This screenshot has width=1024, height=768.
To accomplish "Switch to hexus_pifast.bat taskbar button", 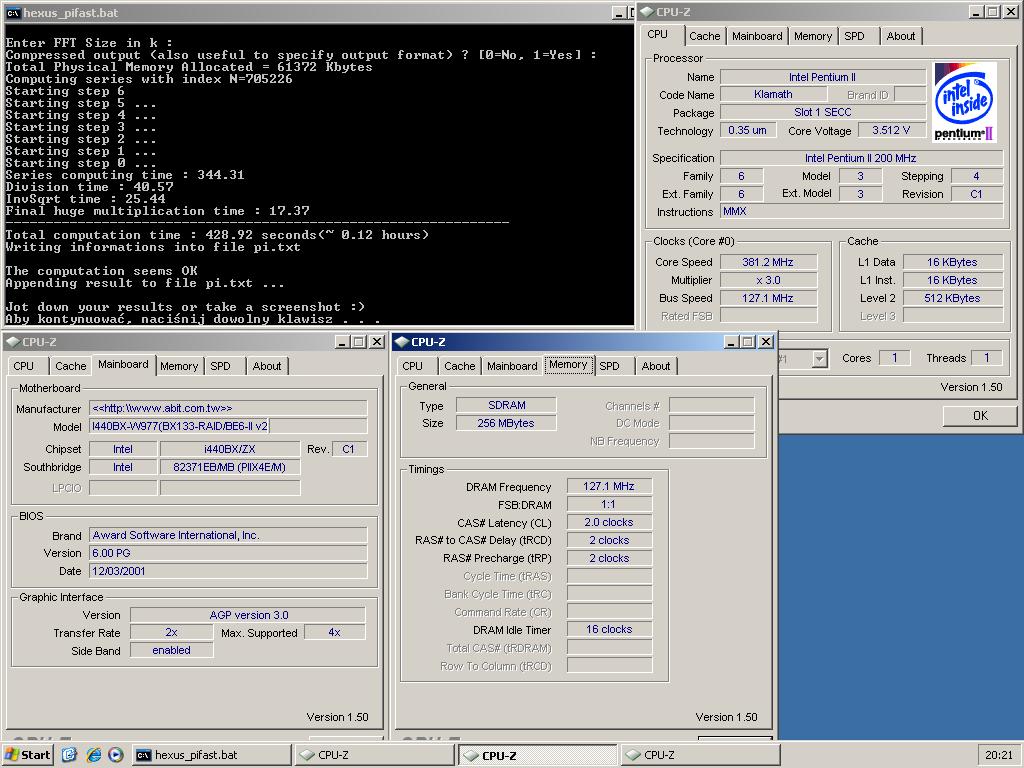I will [212, 754].
